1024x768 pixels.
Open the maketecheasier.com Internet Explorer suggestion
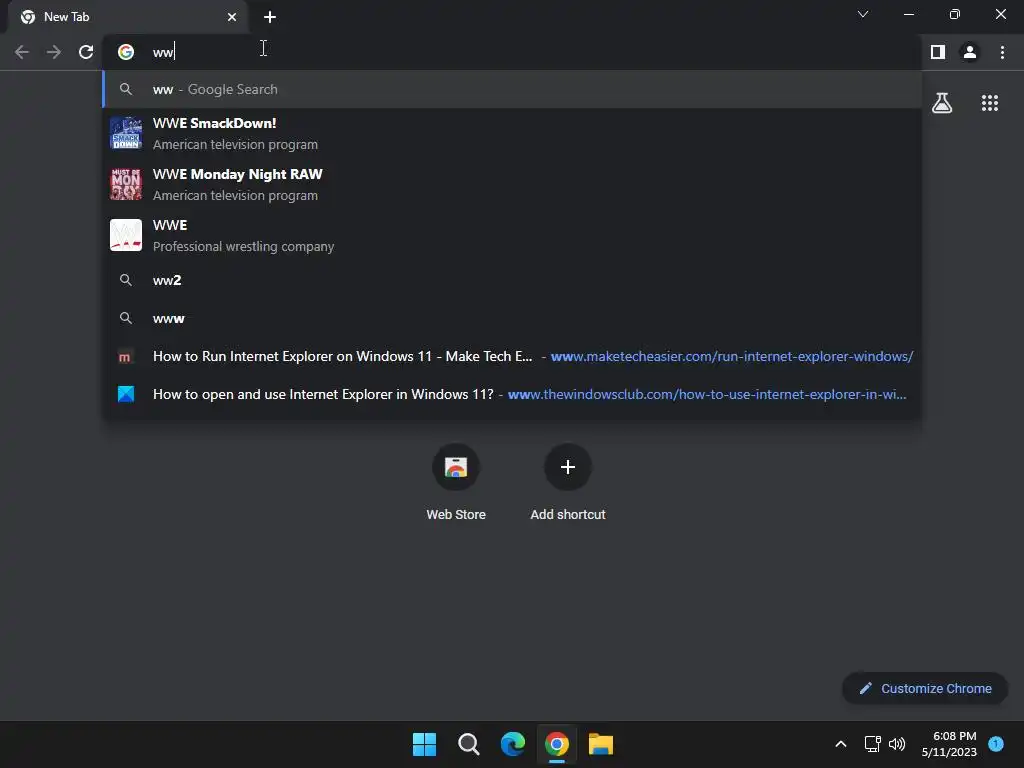coord(512,357)
